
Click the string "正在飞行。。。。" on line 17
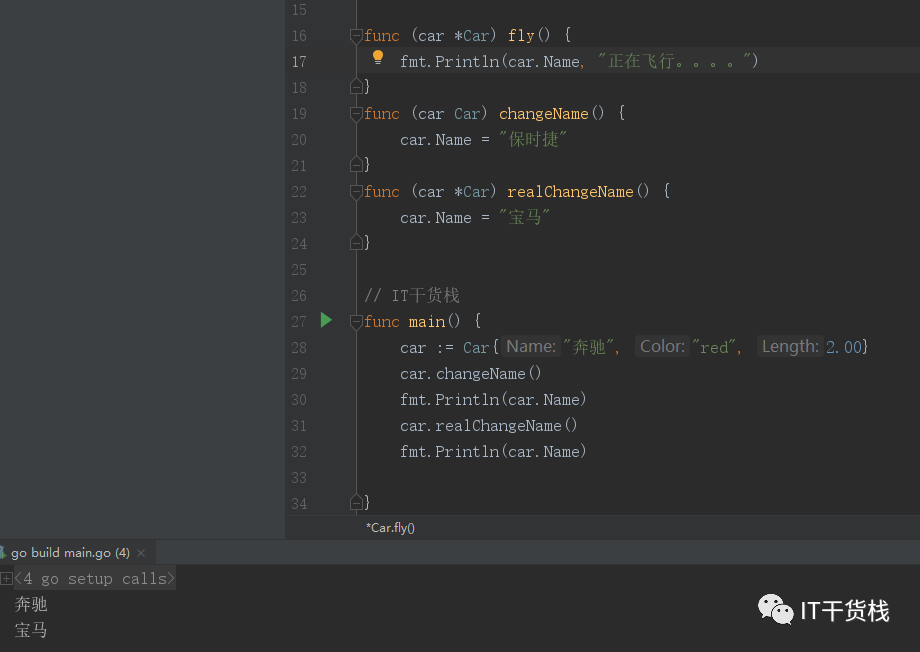click(x=674, y=61)
